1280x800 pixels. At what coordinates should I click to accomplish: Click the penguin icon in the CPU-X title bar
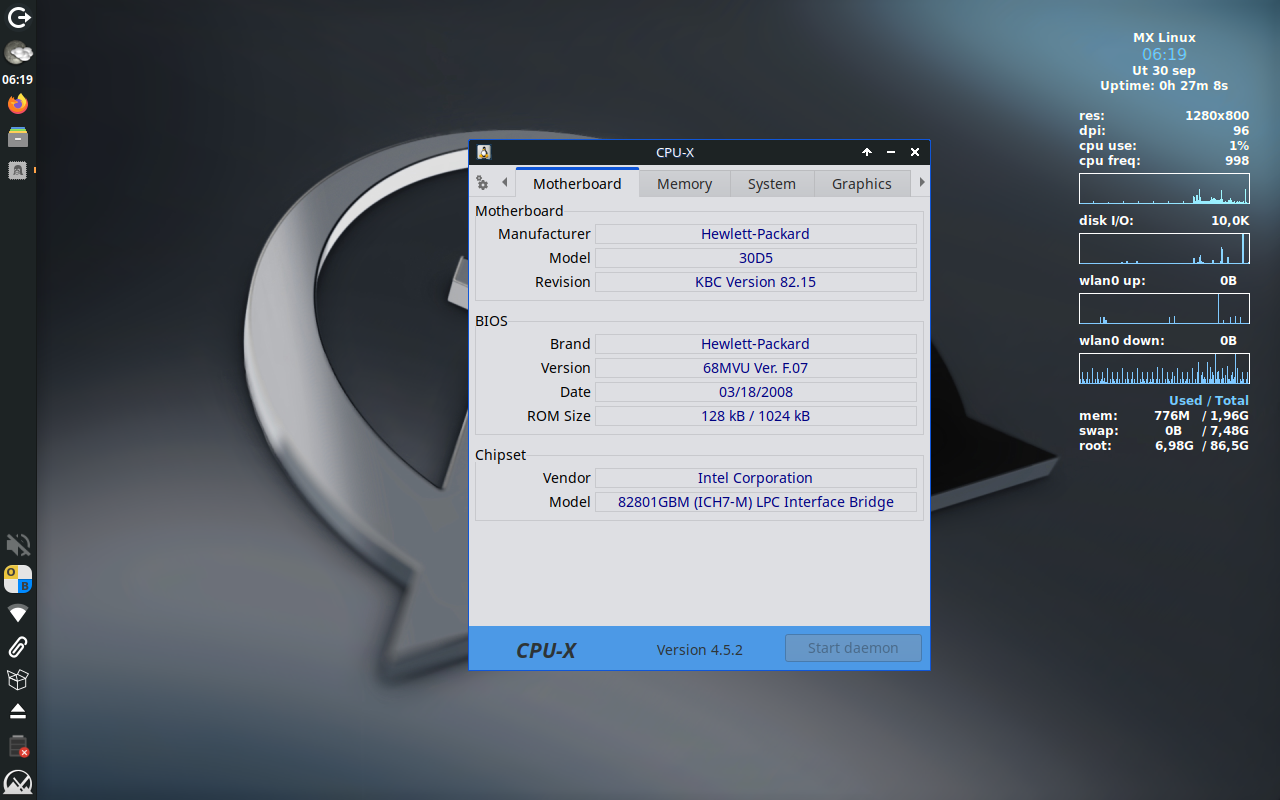click(483, 152)
